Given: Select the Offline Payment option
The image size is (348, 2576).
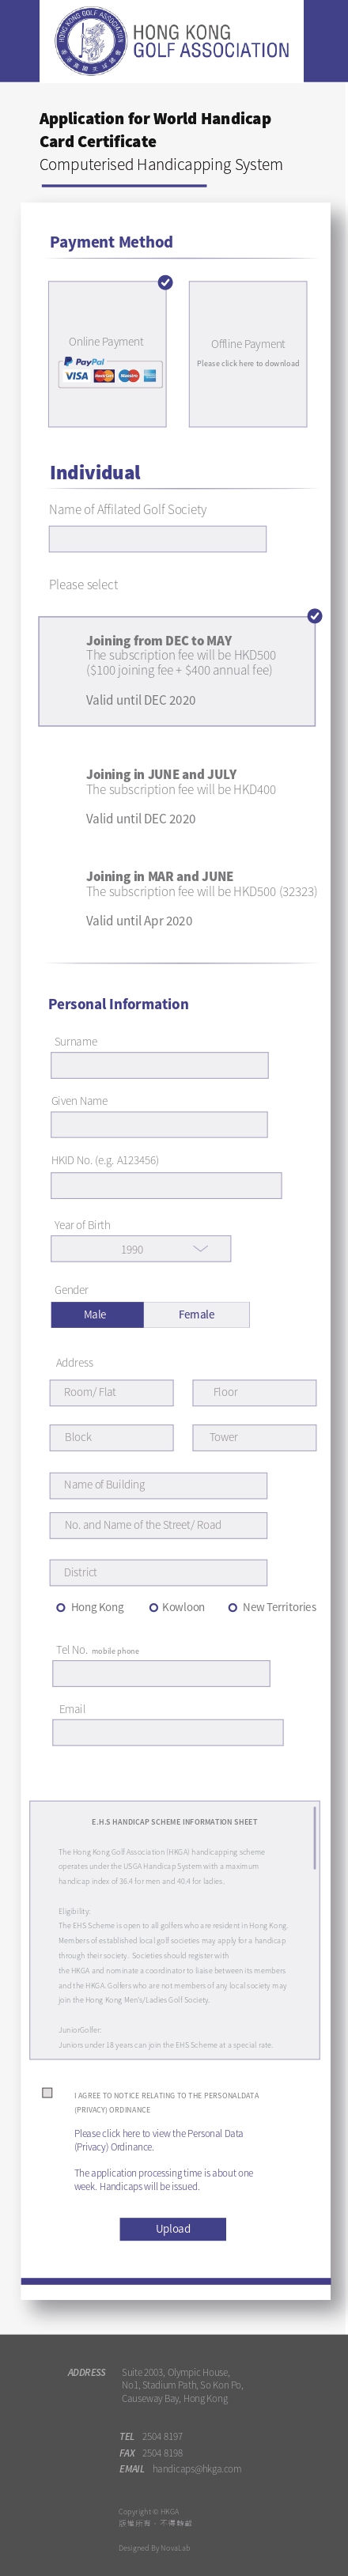Looking at the screenshot, I should (x=248, y=353).
